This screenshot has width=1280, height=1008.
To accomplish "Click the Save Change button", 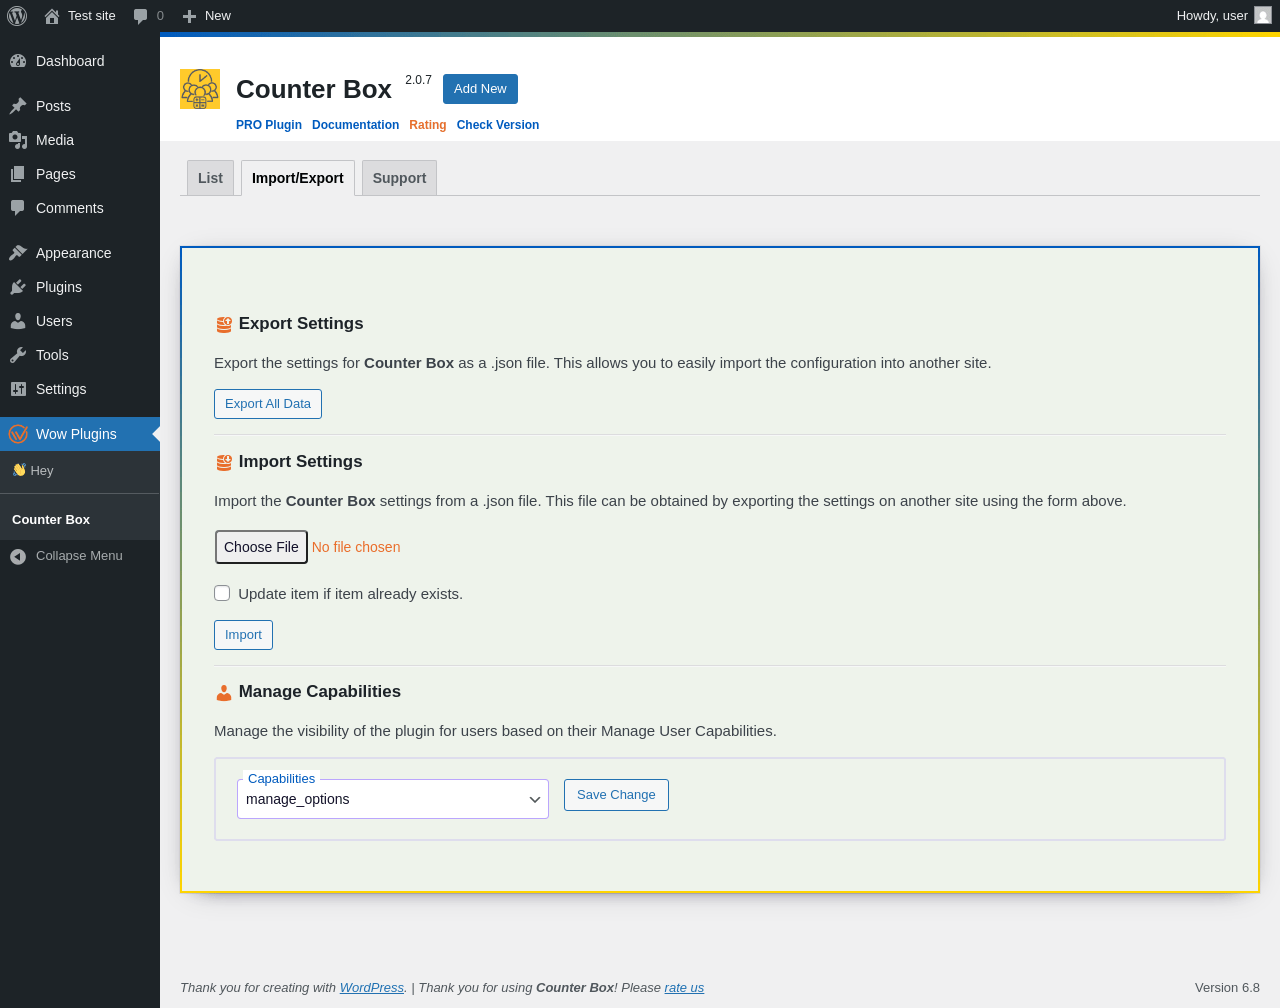I will click(616, 795).
